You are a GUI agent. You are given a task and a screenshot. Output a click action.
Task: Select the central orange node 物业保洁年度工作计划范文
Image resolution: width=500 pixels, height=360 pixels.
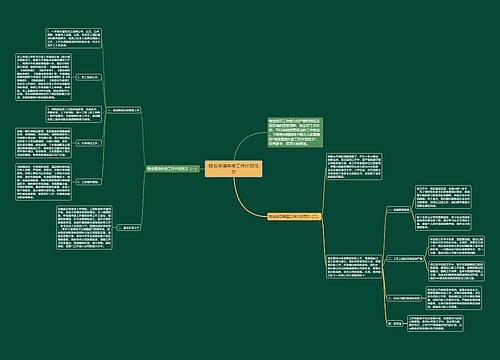(233, 169)
